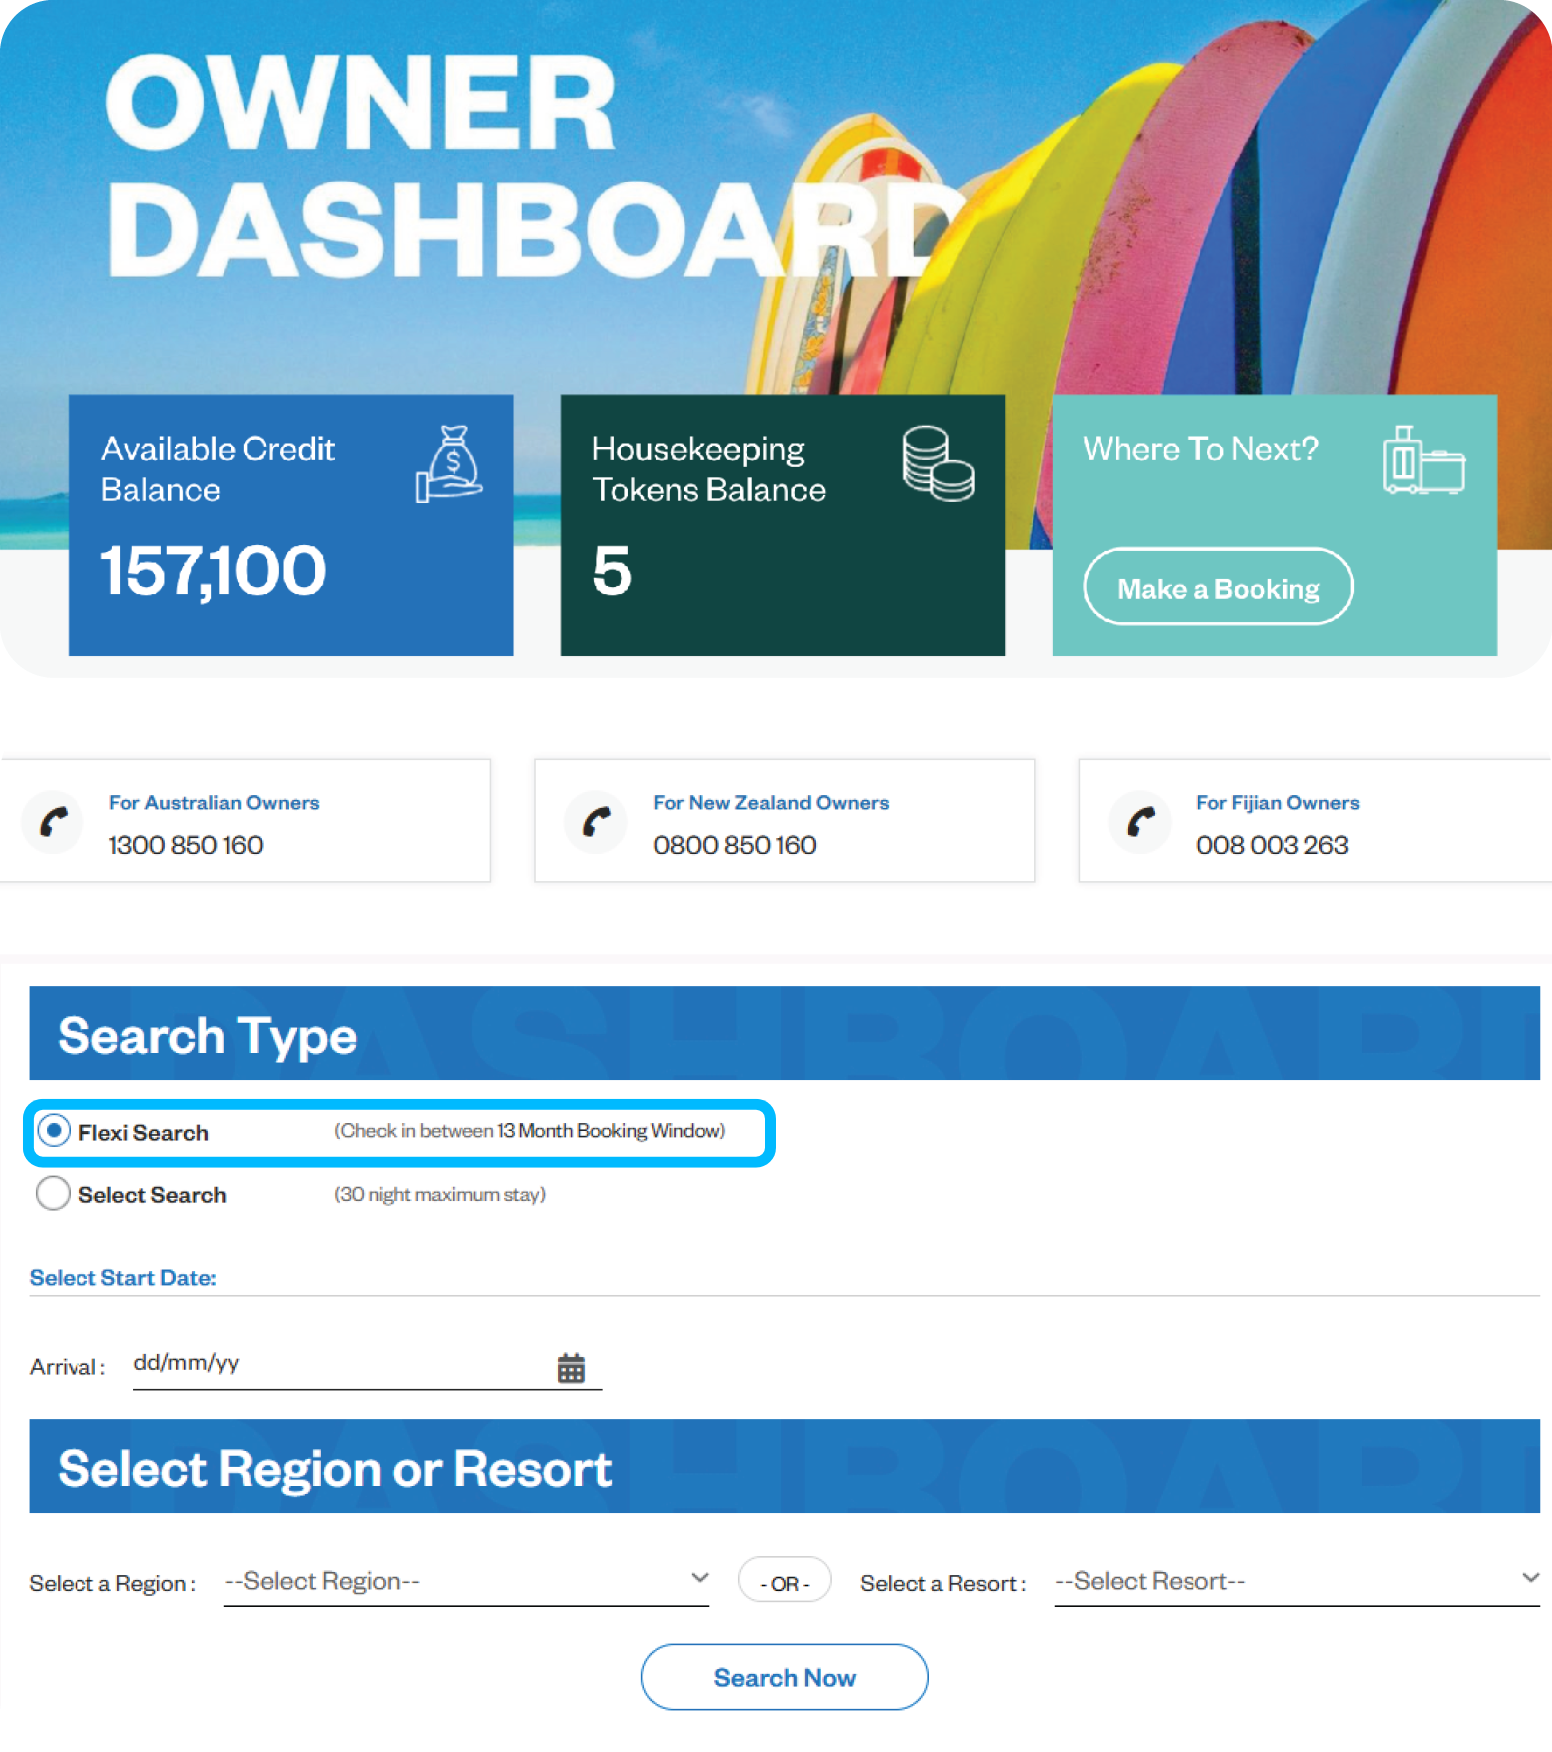
Task: Click the For New Zealand Owners label
Action: (771, 802)
